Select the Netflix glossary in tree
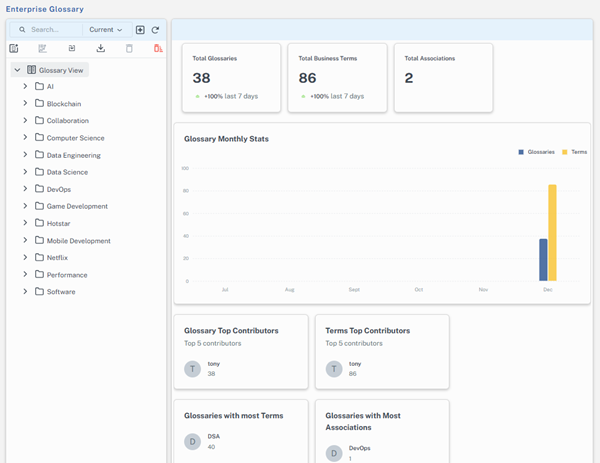The image size is (600, 463). coord(57,257)
